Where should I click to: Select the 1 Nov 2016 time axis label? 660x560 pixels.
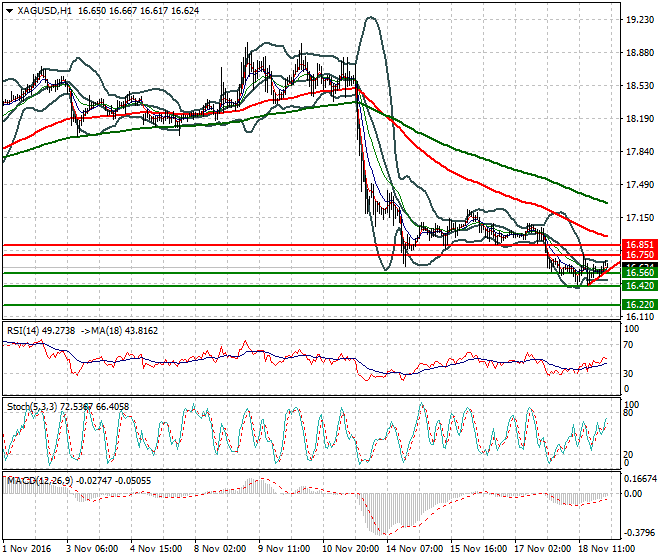27,549
